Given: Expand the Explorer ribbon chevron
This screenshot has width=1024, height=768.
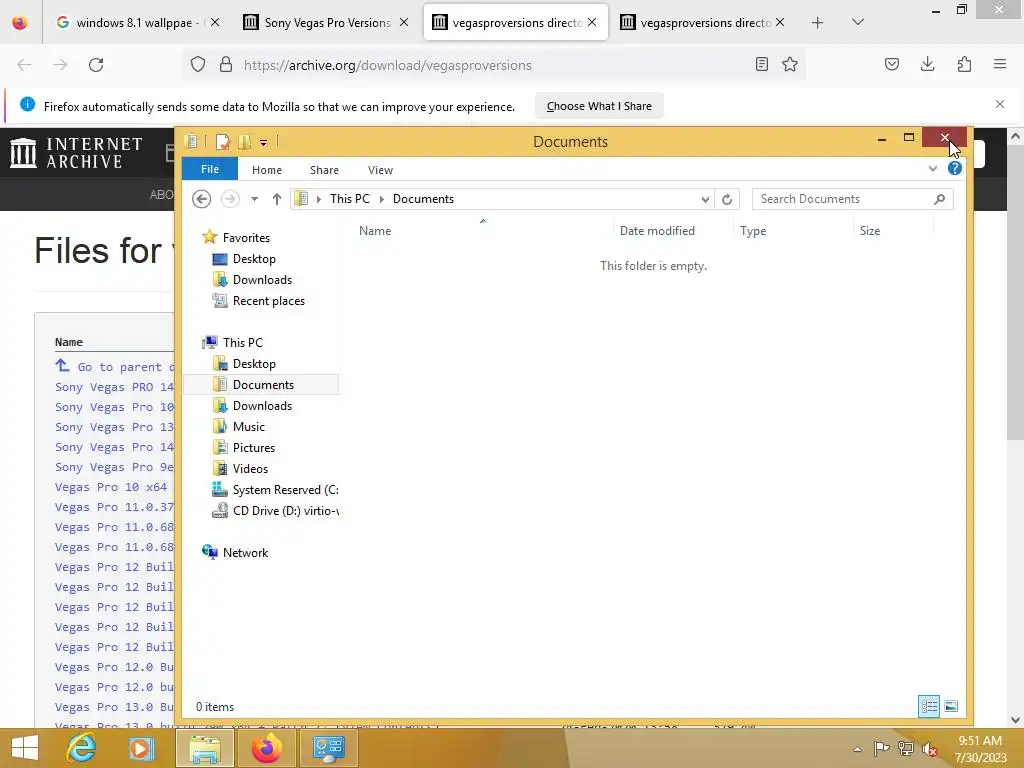Looking at the screenshot, I should (933, 169).
